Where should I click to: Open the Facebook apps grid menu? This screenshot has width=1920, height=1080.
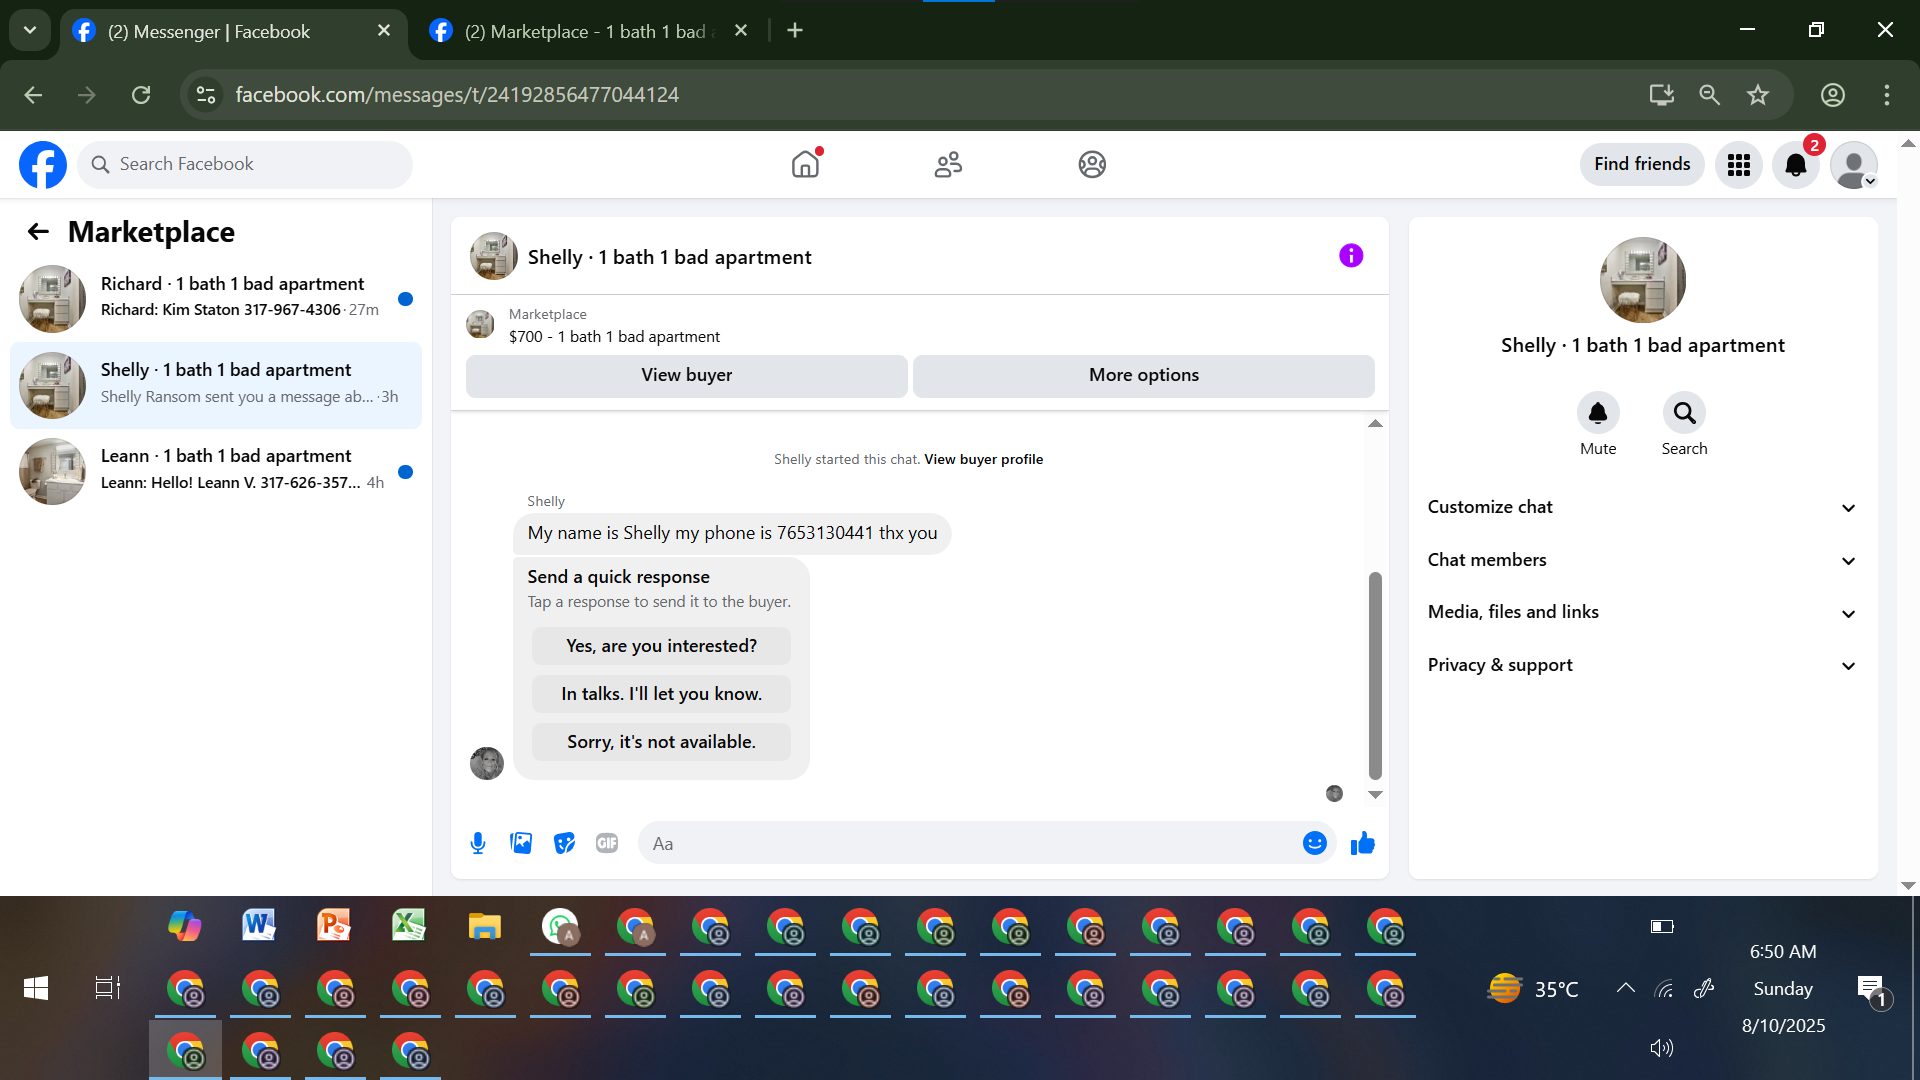1739,165
